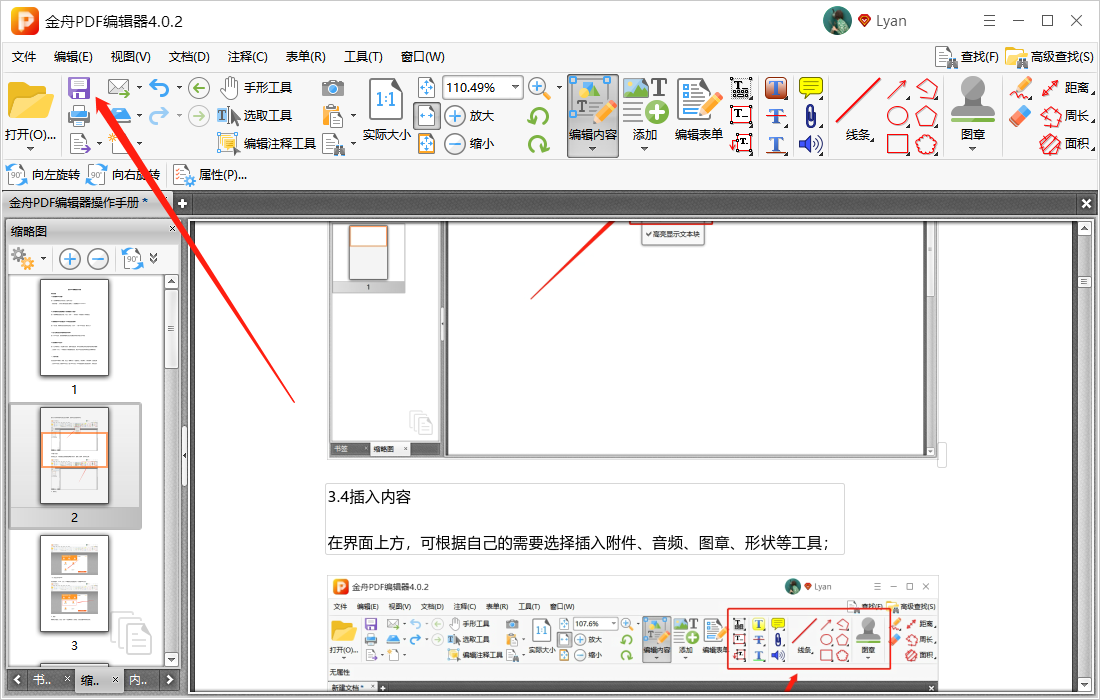Expand more thumbnail tools double-chevron
The height and width of the screenshot is (700, 1100).
153,259
